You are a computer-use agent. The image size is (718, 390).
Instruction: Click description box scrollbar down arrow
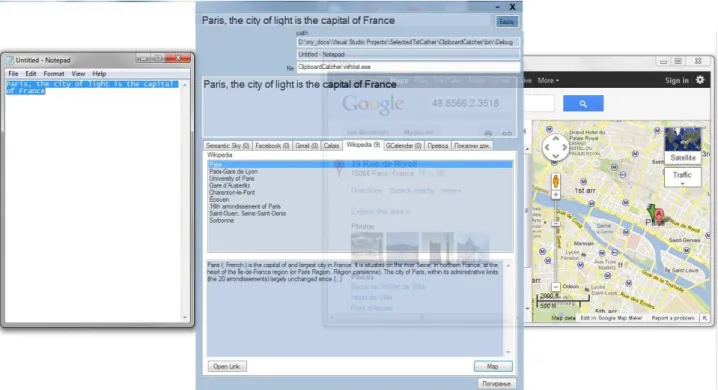[x=508, y=352]
